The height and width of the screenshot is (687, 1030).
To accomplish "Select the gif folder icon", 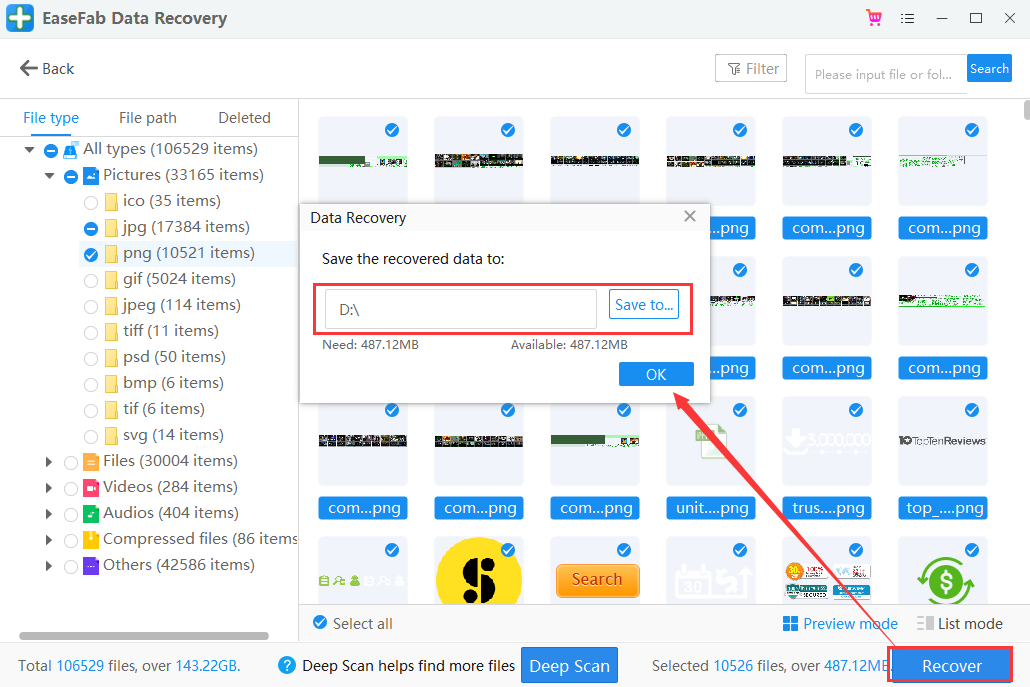I will (112, 279).
